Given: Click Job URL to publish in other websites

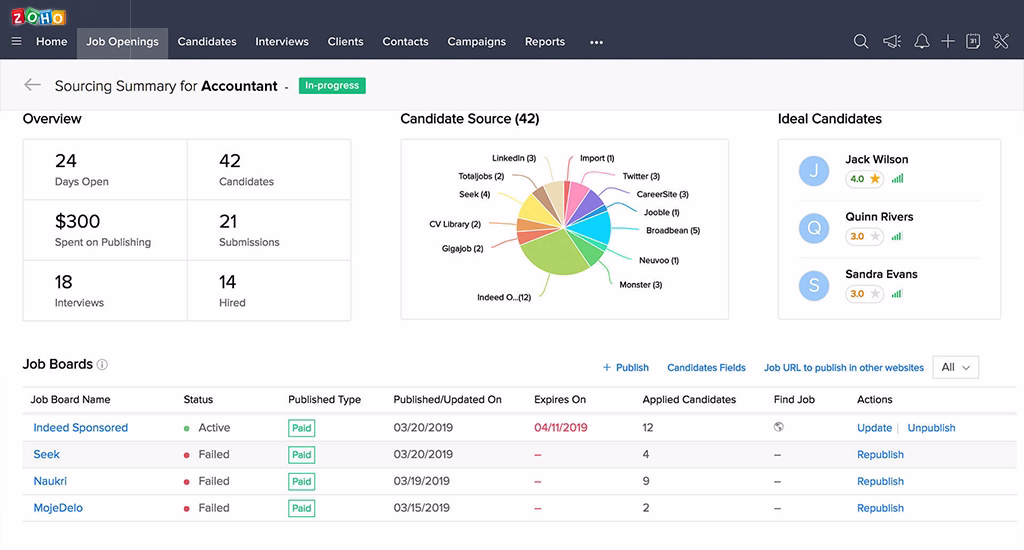Looking at the screenshot, I should pos(844,368).
